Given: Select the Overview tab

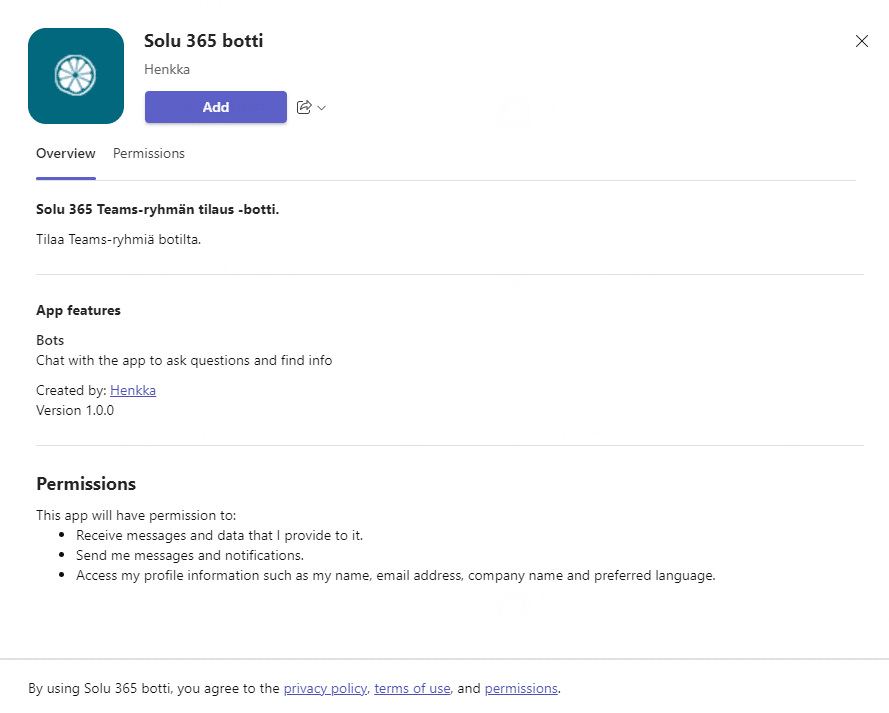Looking at the screenshot, I should [65, 153].
